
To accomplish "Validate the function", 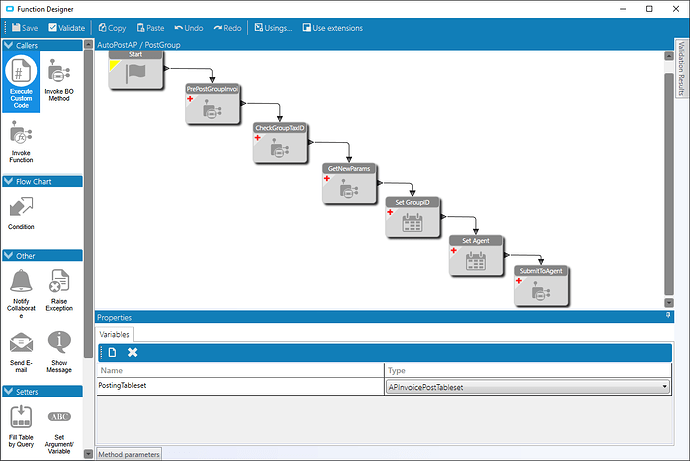I will coord(66,28).
